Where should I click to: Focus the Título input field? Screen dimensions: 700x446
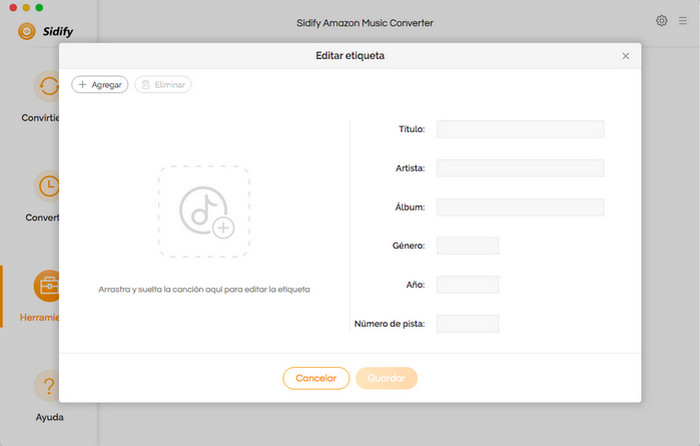click(x=520, y=129)
